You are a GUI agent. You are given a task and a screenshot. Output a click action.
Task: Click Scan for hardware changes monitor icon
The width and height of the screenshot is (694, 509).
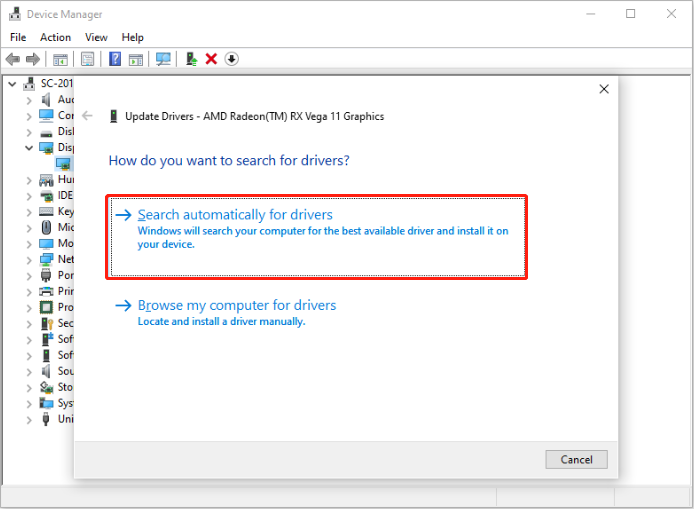point(163,59)
